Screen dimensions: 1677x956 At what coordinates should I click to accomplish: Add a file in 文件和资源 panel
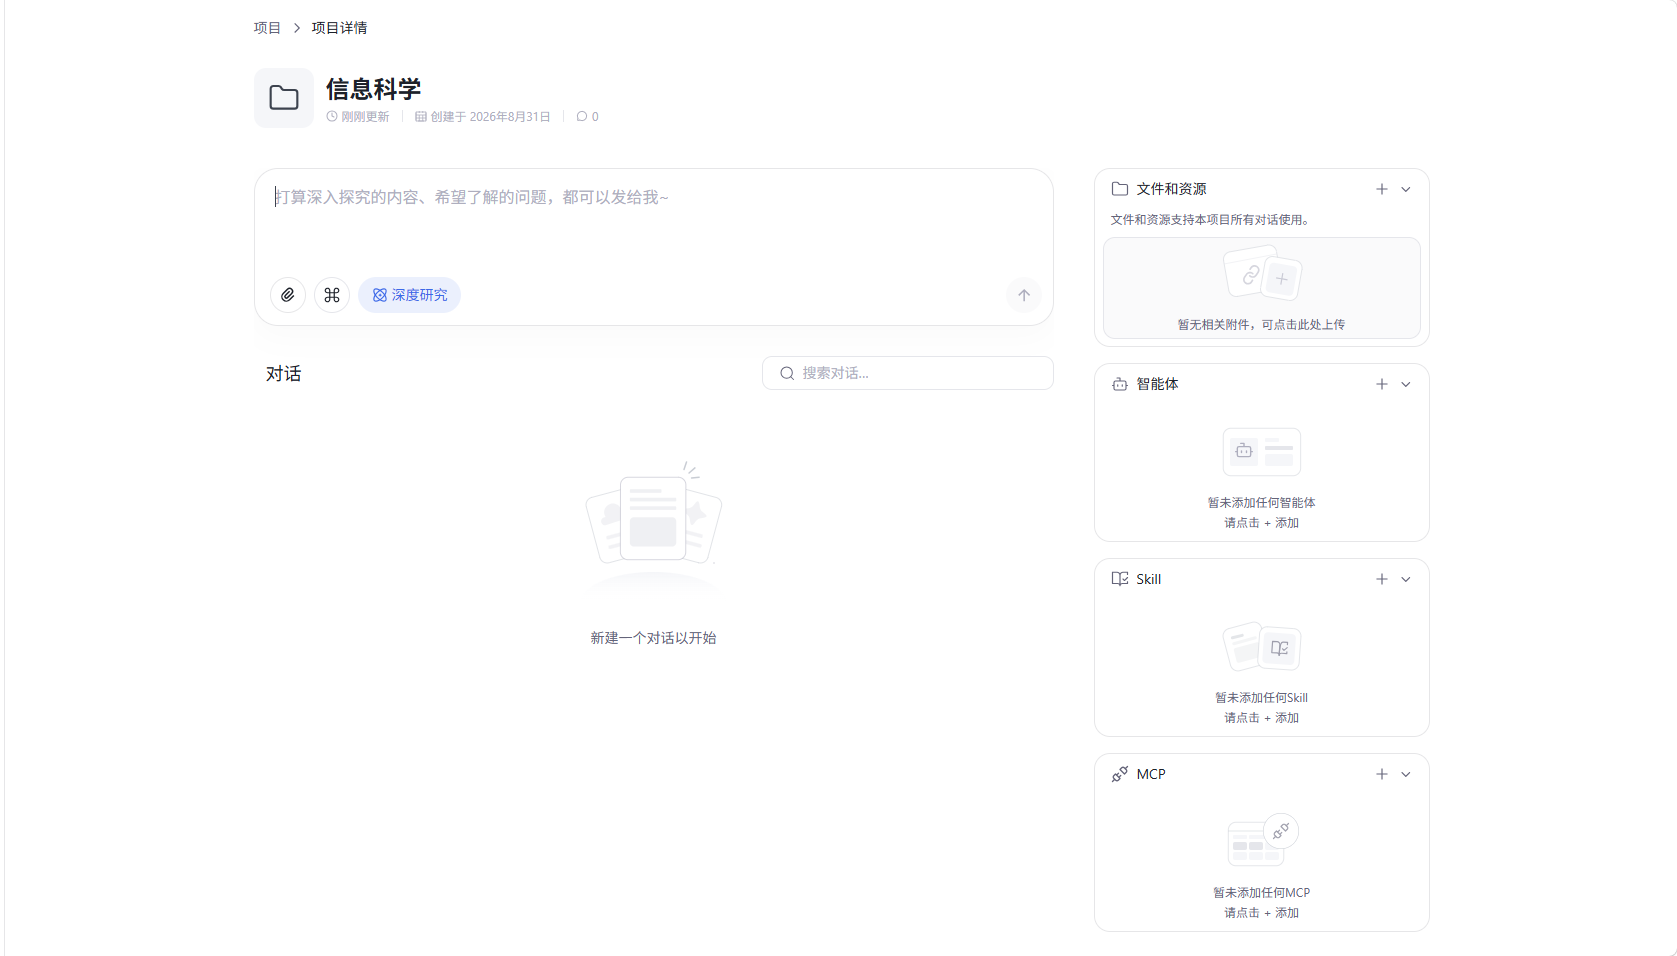click(x=1382, y=189)
